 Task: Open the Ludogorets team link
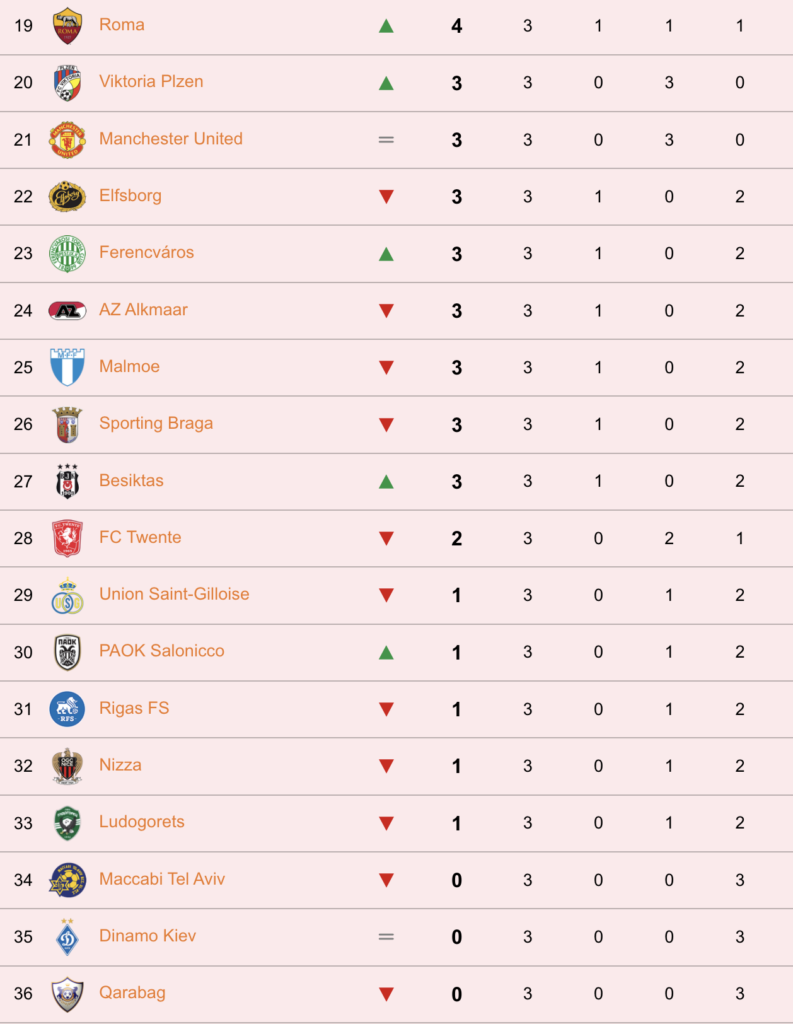click(142, 822)
